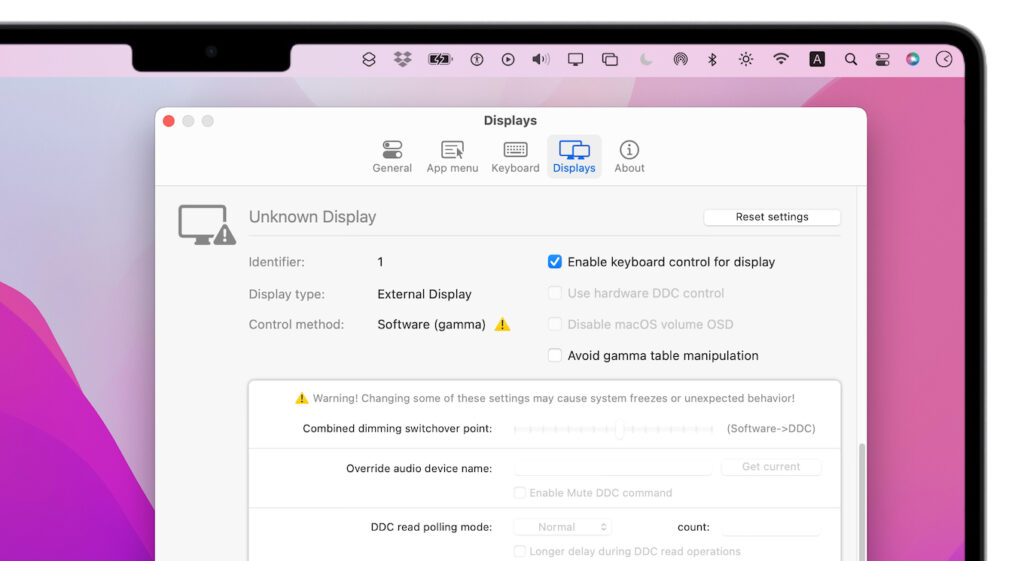Open the display brightness monitor menu icon

[575, 59]
